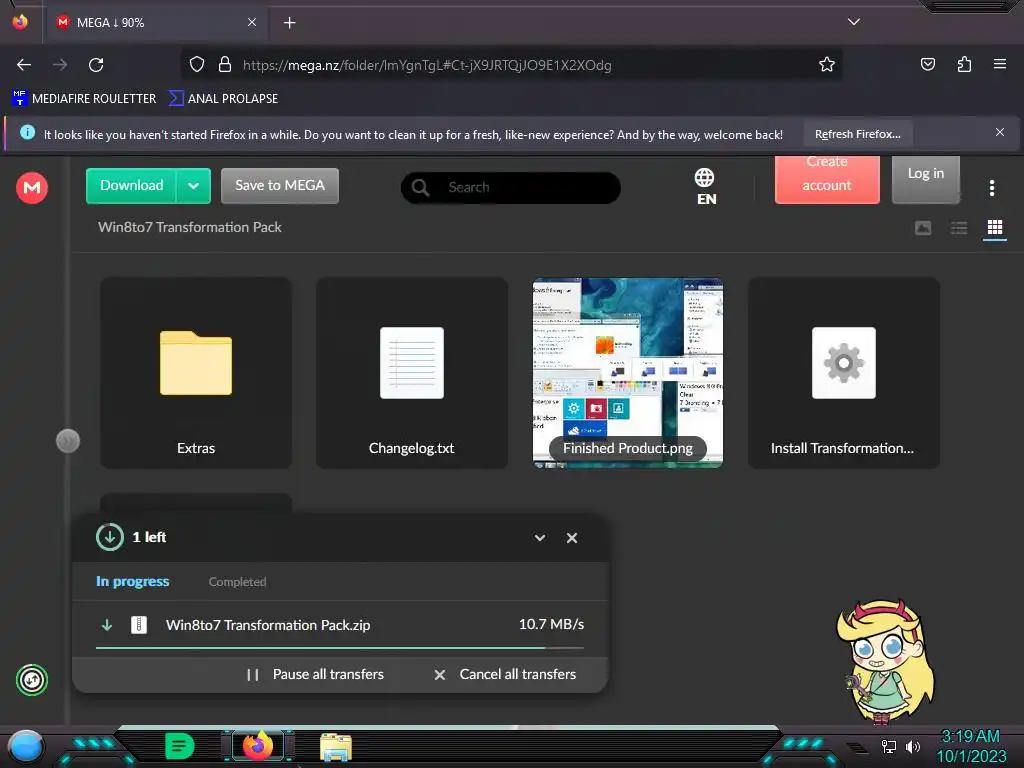Click the 10.7 MB/s transfer speed
The height and width of the screenshot is (768, 1024).
[x=551, y=624]
